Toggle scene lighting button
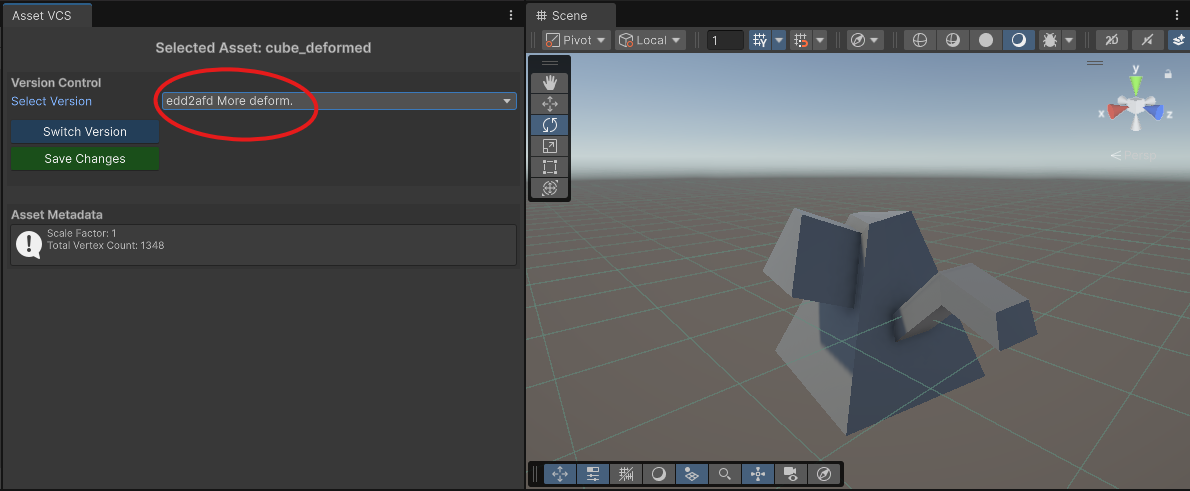The image size is (1190, 491). (1148, 40)
